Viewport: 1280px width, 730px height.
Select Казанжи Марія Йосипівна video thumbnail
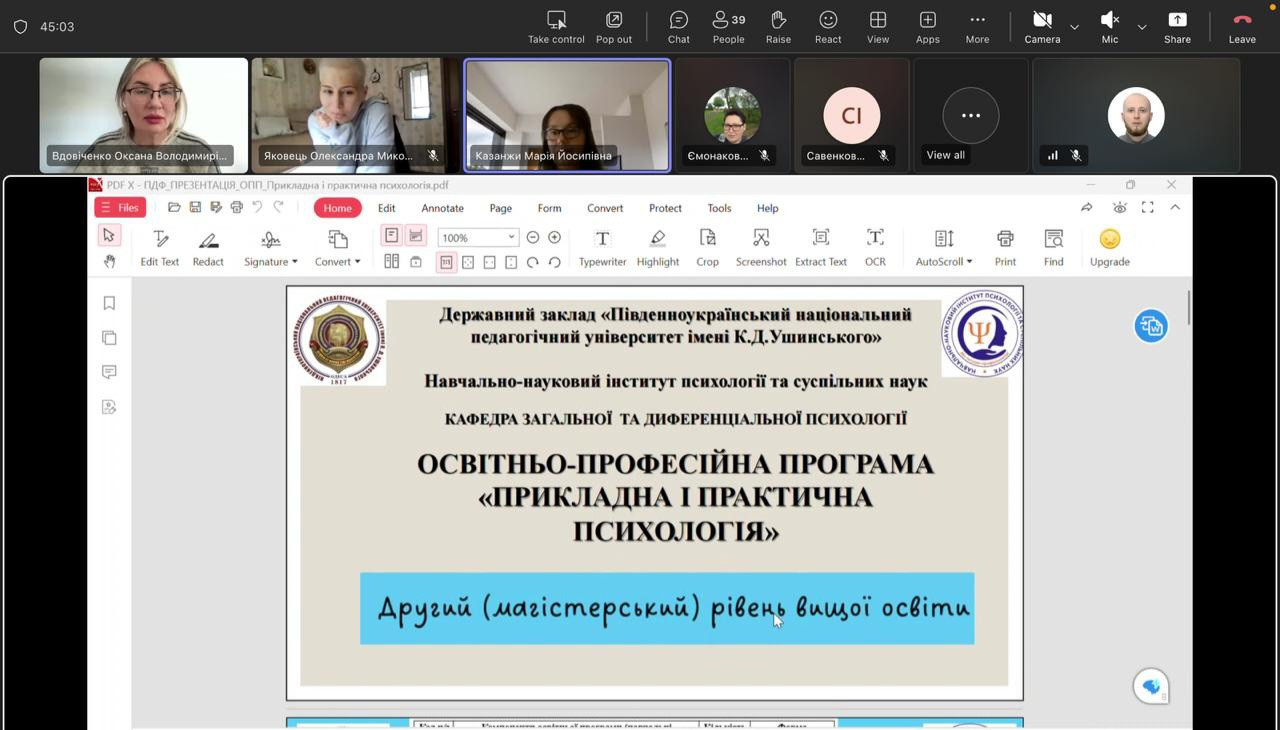pyautogui.click(x=567, y=115)
